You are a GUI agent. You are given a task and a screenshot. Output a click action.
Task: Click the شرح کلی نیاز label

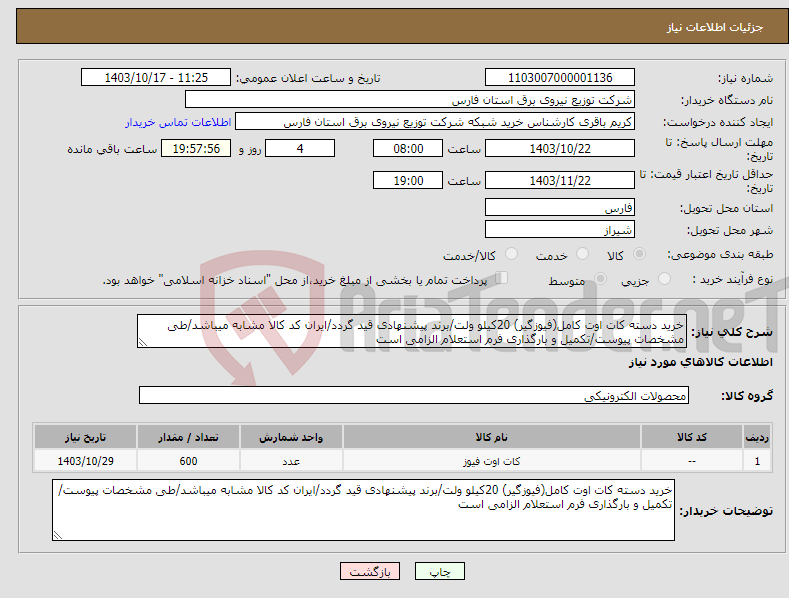pos(732,332)
